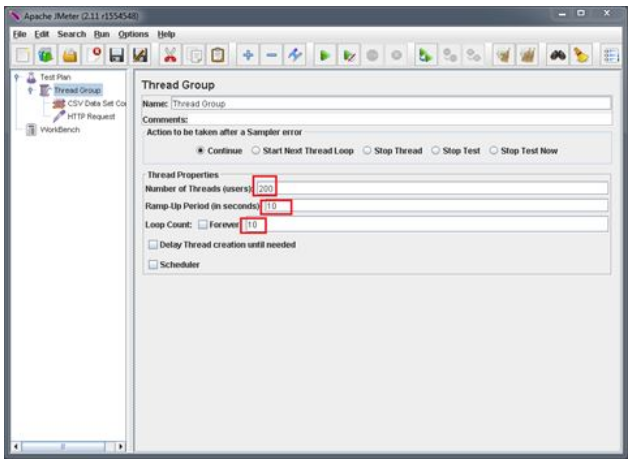Screen dimensions: 635x463
Task: Click the Save As icon
Action: point(140,55)
